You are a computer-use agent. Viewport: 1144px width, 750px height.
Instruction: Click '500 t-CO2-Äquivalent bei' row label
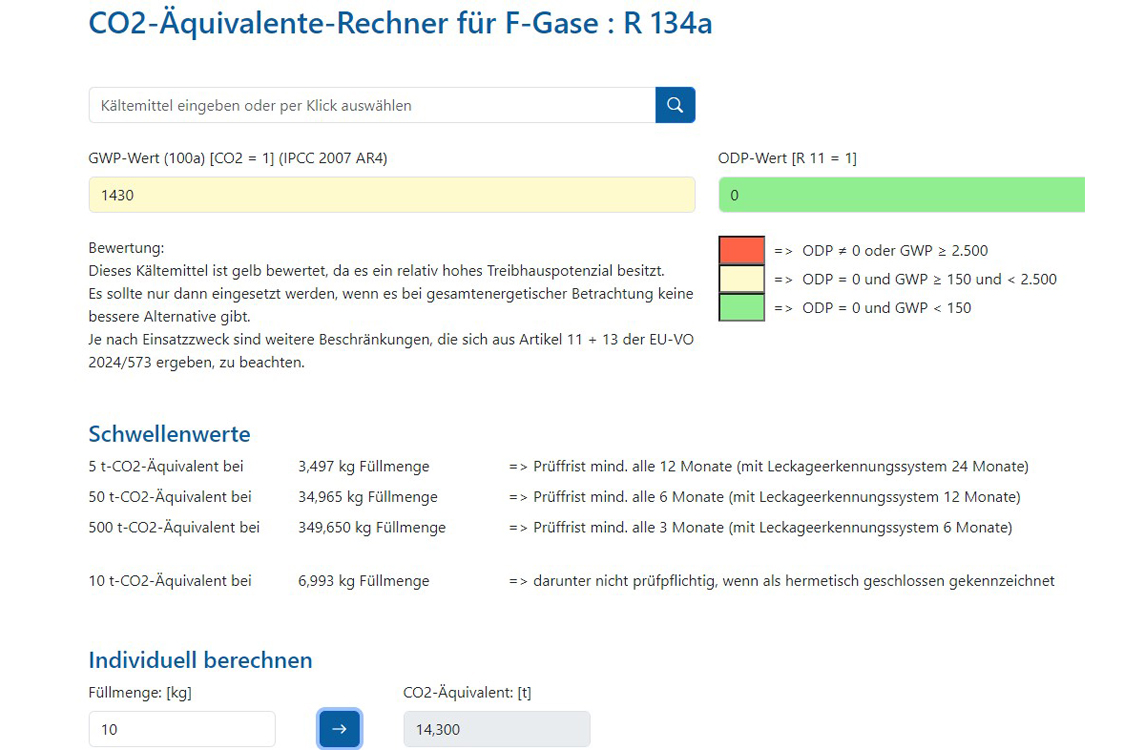tap(174, 527)
